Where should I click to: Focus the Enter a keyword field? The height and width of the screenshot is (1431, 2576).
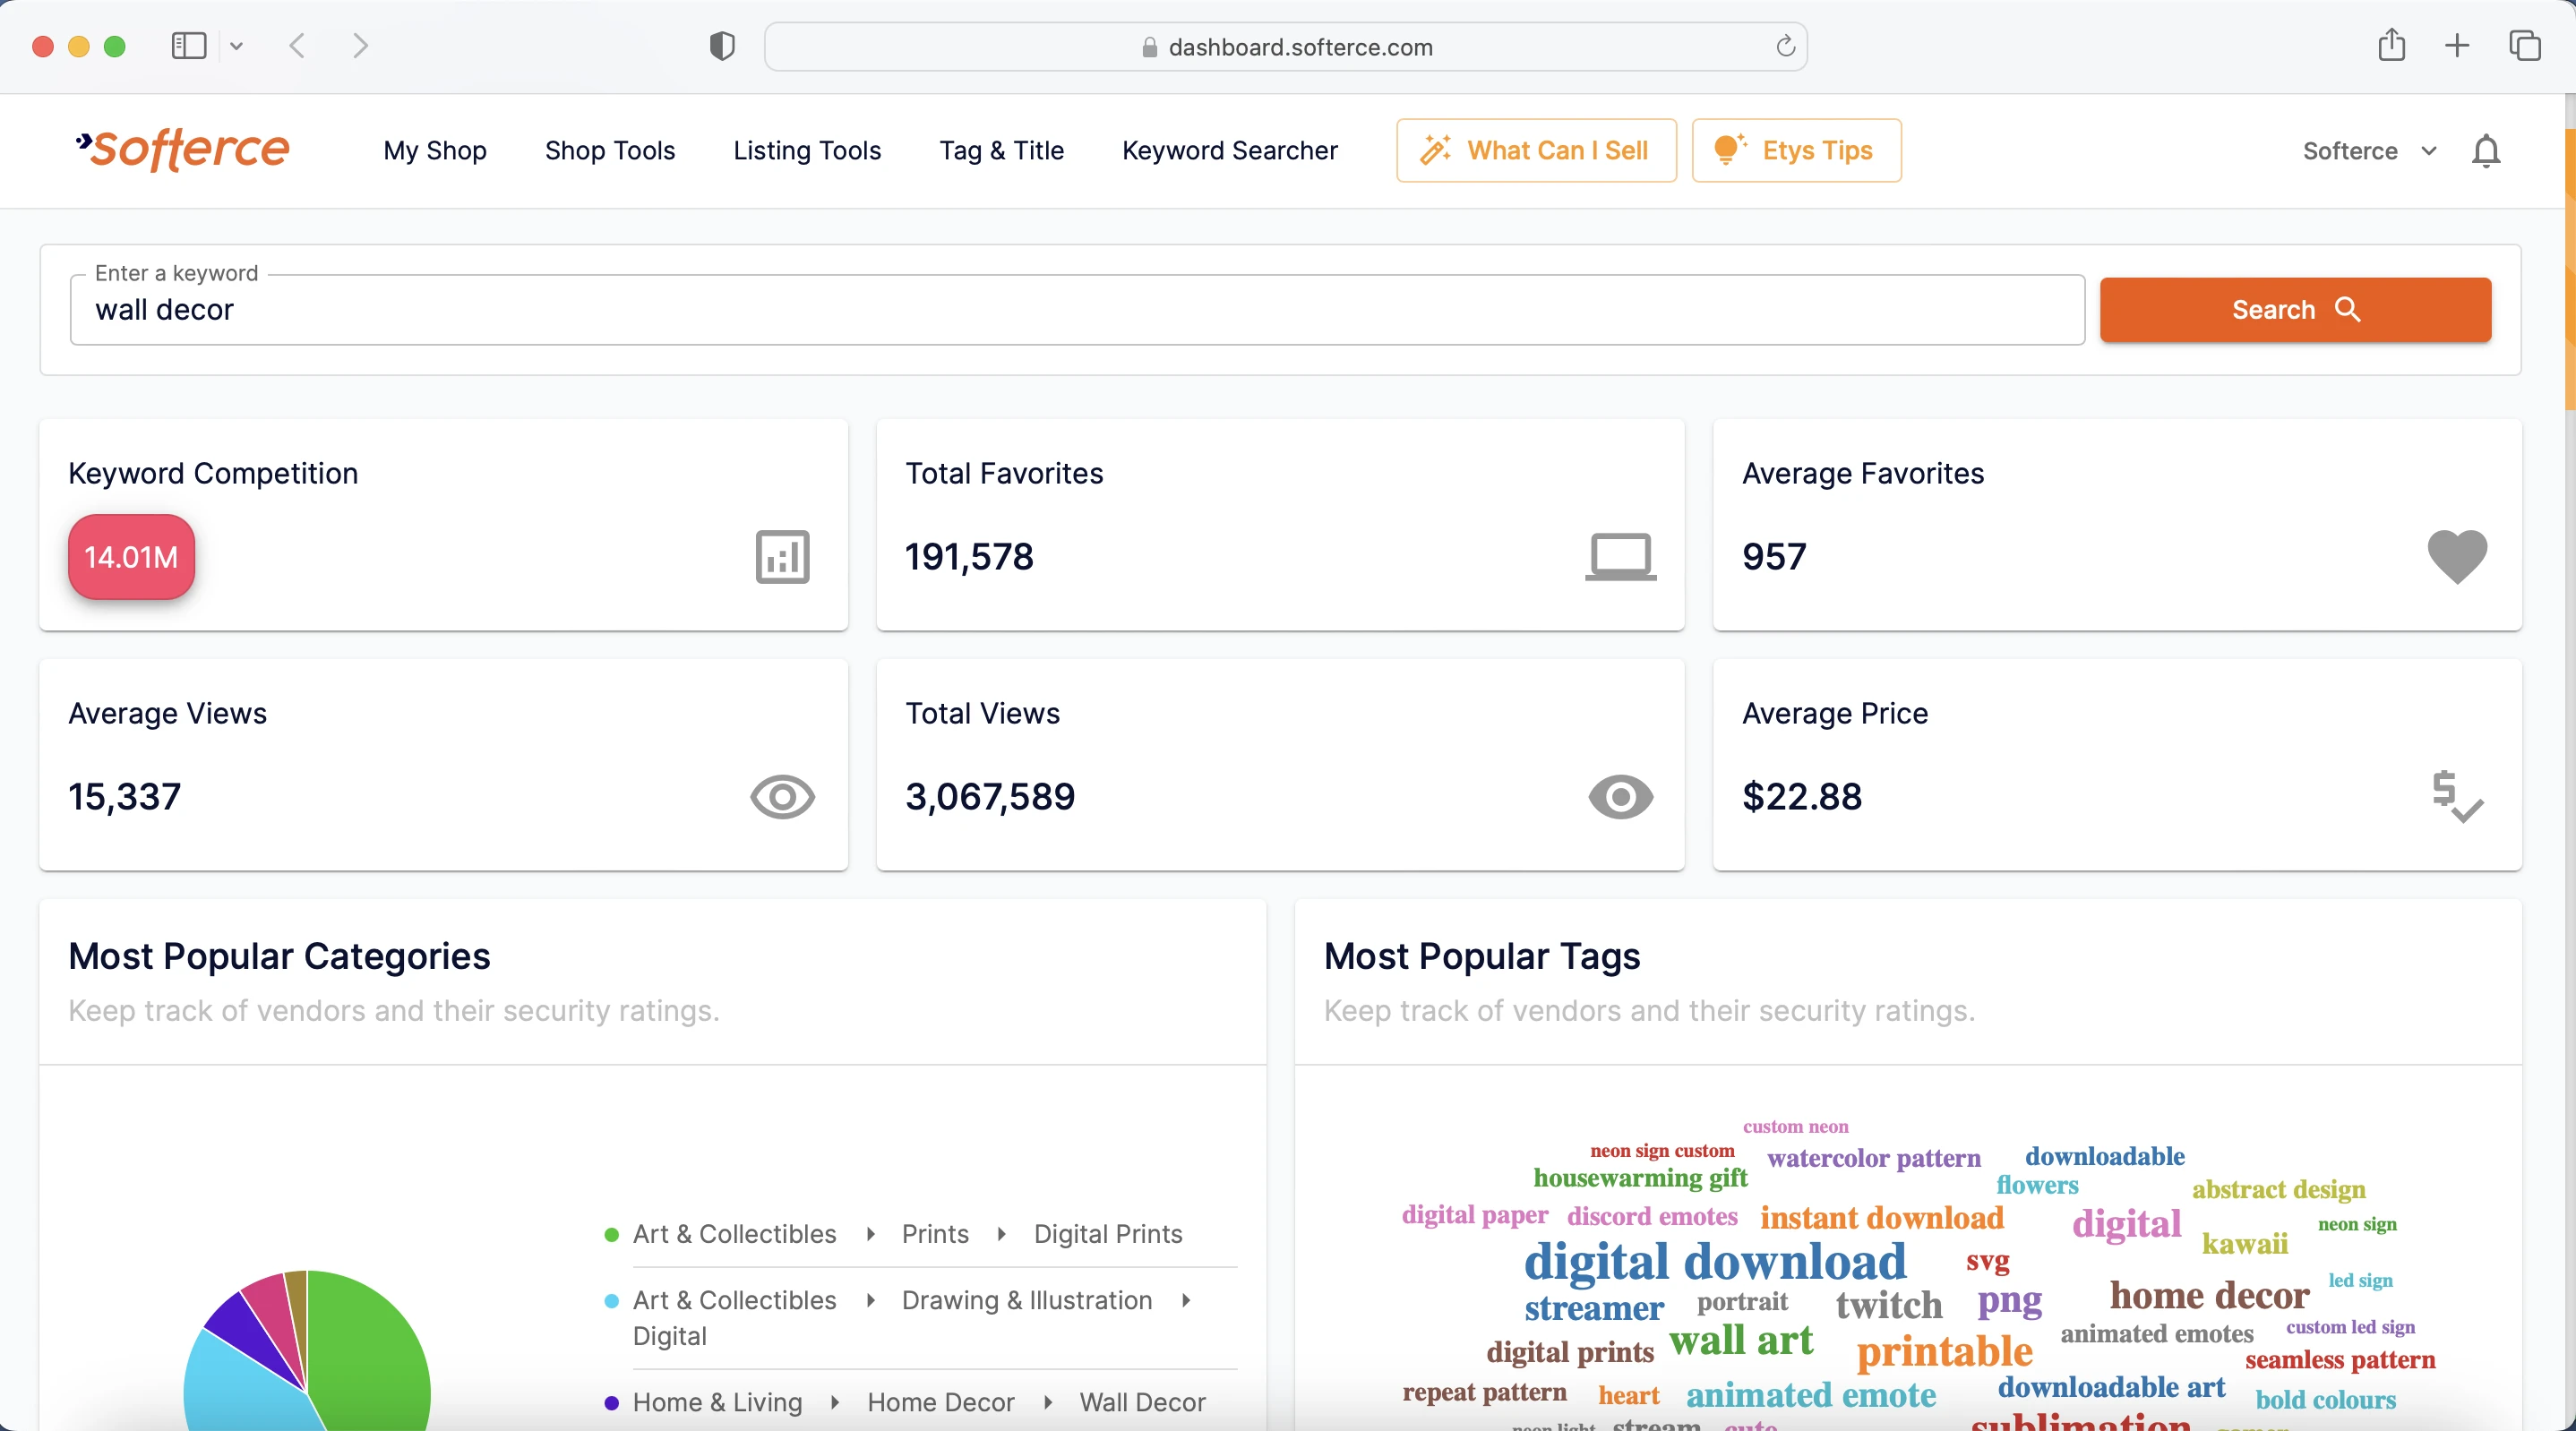point(1077,310)
